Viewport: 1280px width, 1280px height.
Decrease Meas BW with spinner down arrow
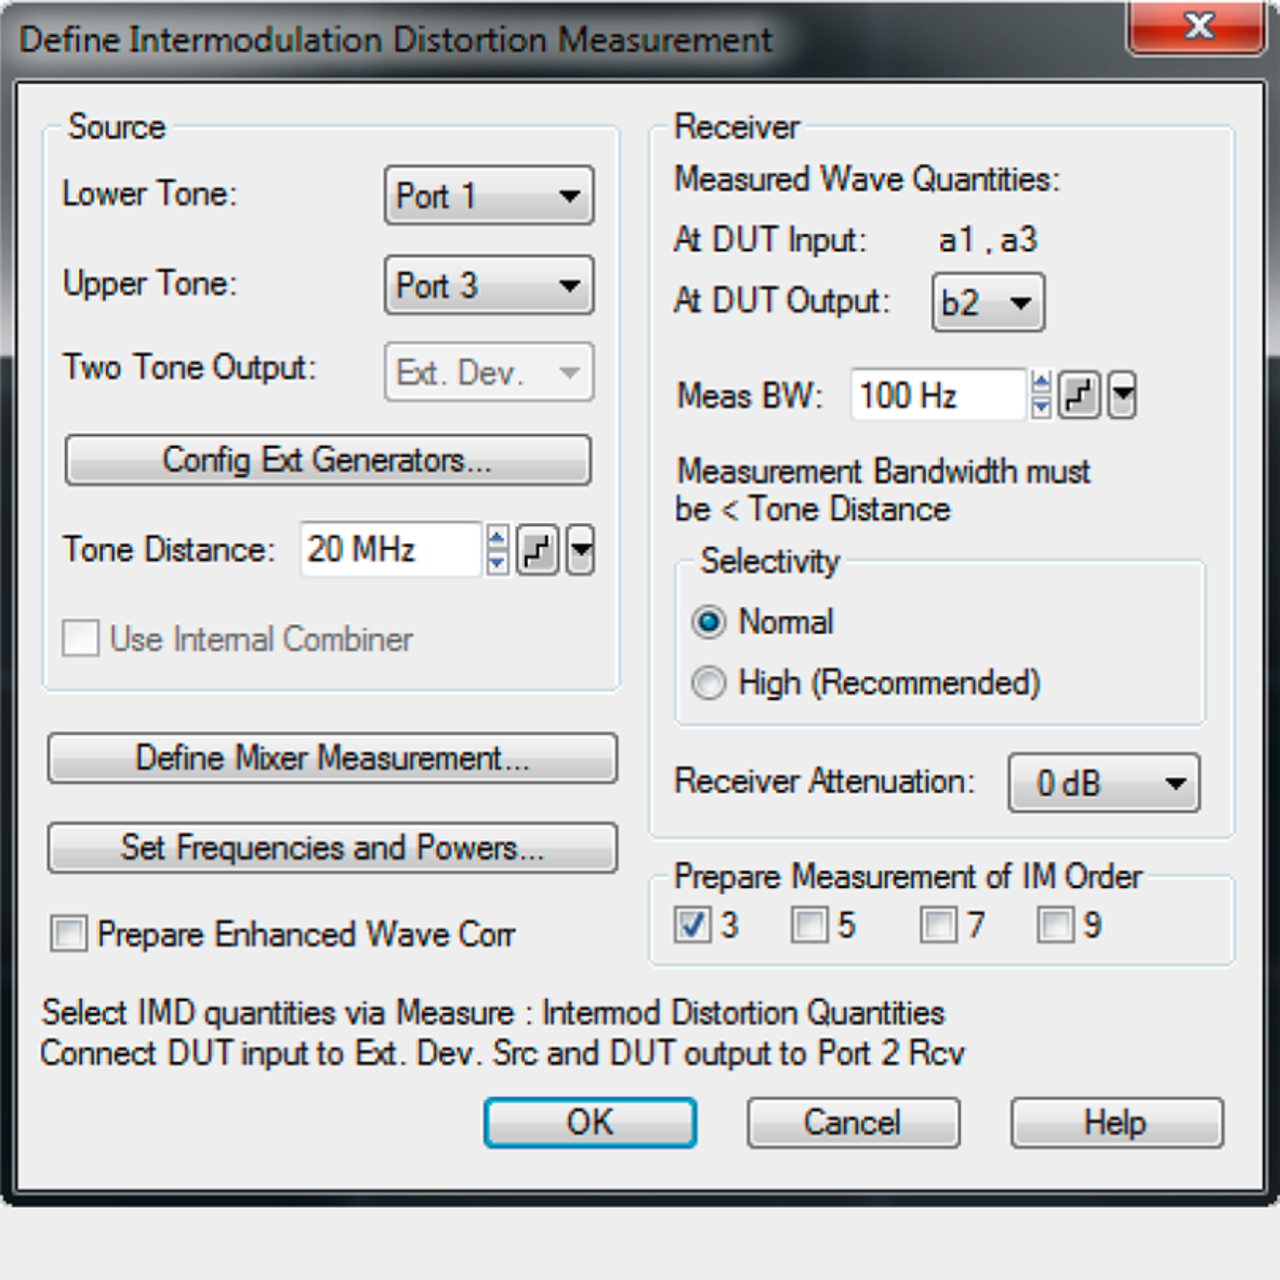point(1041,406)
